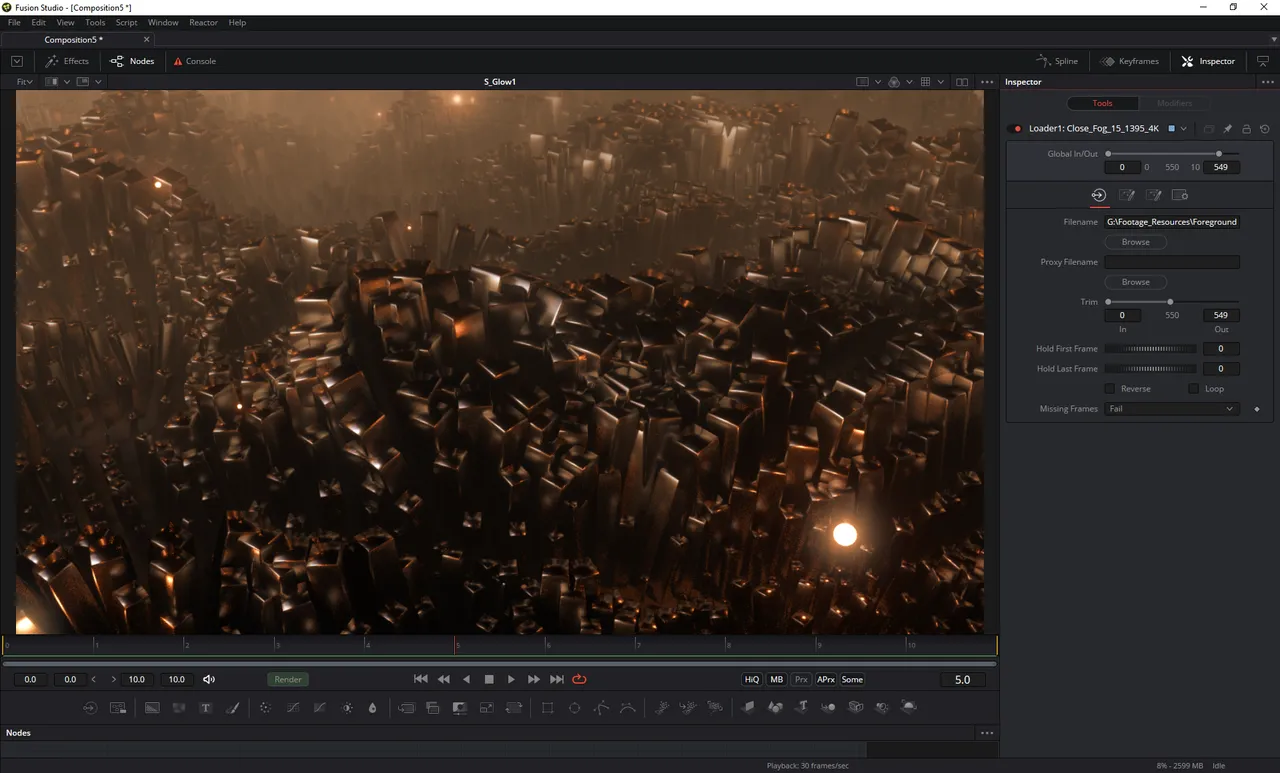Toggle loop playback mode
Viewport: 1280px width, 773px height.
(x=579, y=679)
